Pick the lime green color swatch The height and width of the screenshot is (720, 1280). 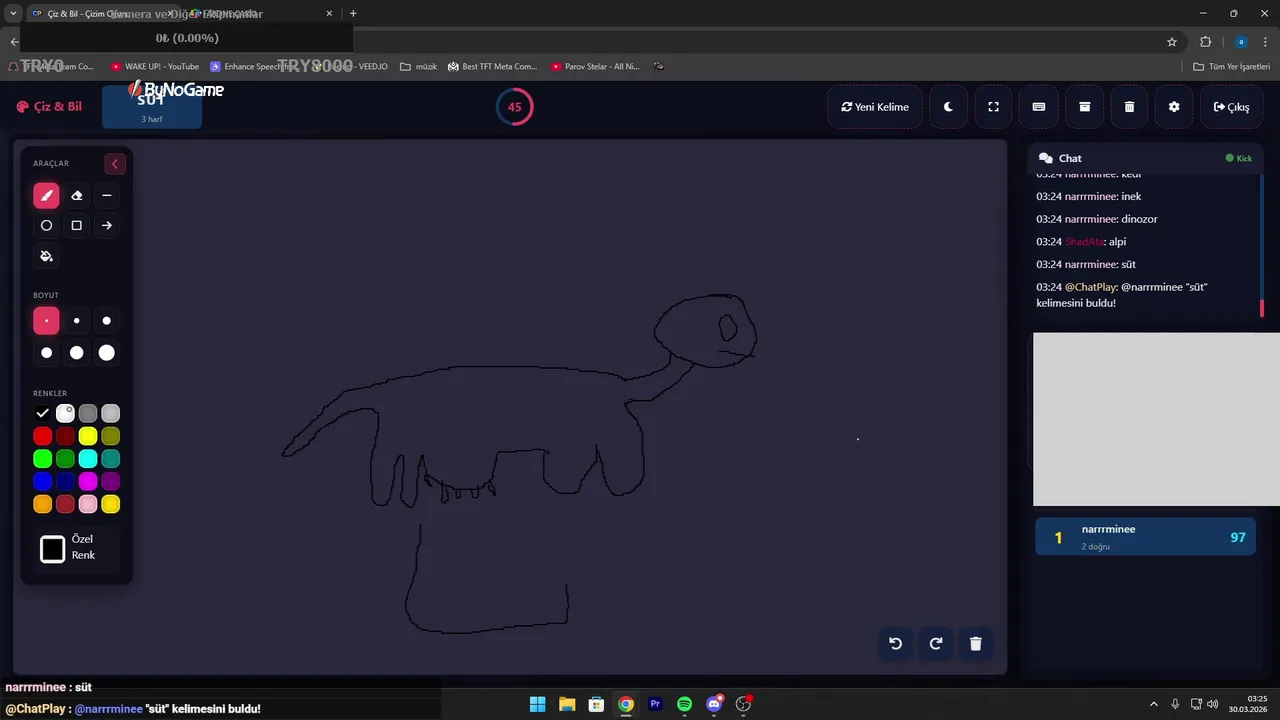pyautogui.click(x=42, y=459)
